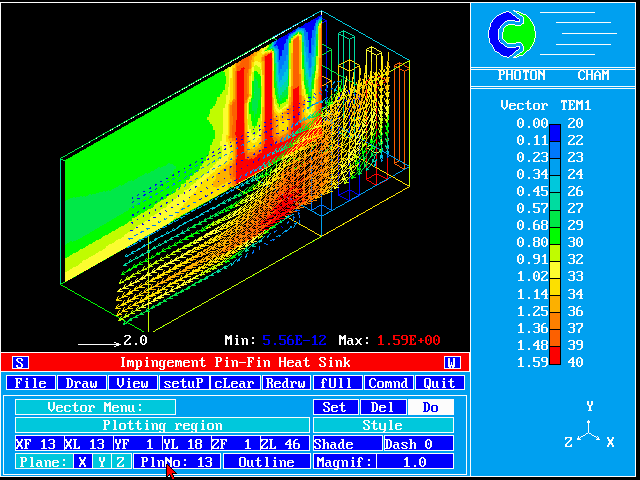Click the PlnNo: 13 plane number field
640x480 pixels.
pos(178,462)
